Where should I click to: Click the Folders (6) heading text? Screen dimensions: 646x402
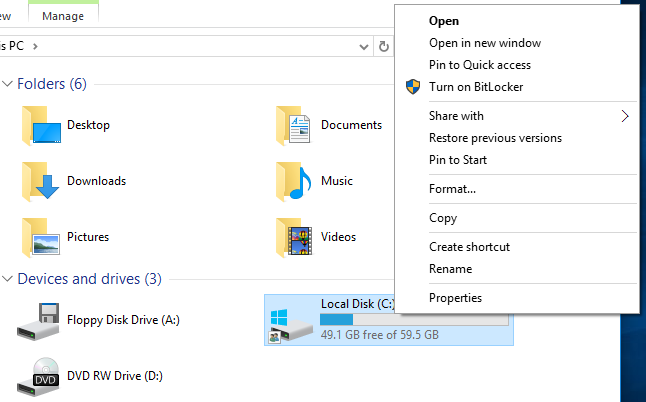(x=52, y=84)
